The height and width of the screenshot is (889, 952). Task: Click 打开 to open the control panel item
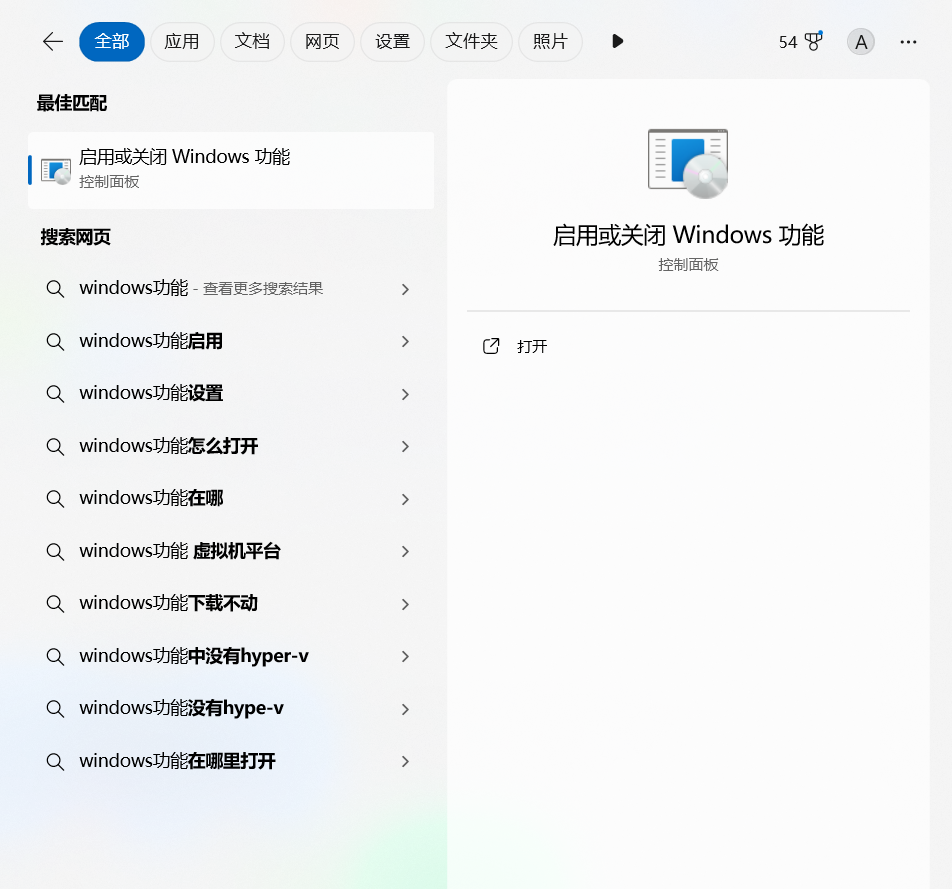(532, 346)
